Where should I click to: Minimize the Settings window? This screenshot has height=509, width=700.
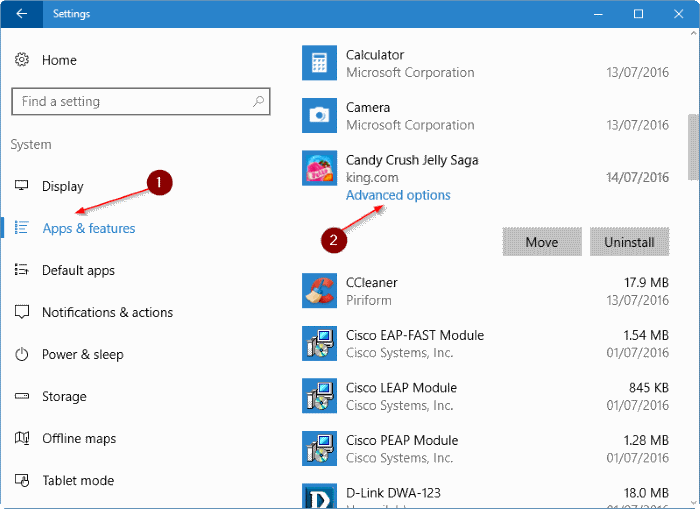[x=598, y=14]
